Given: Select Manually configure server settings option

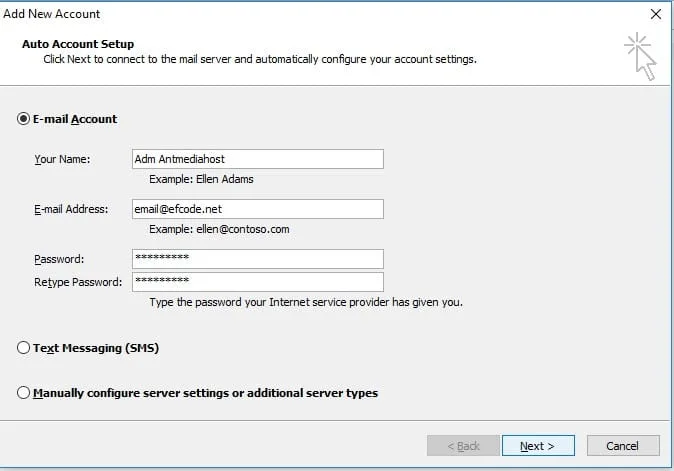Looking at the screenshot, I should point(24,393).
